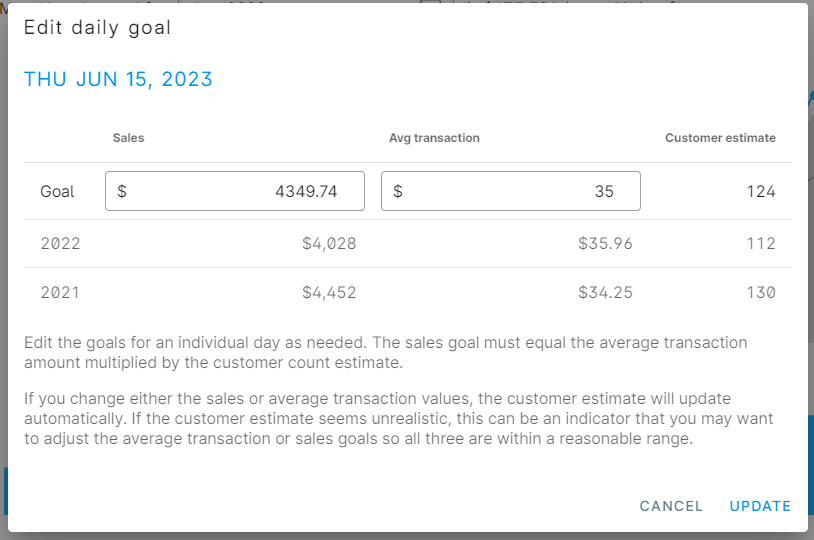Click the 2022 avg transaction $35.96
The image size is (814, 540).
(x=605, y=243)
